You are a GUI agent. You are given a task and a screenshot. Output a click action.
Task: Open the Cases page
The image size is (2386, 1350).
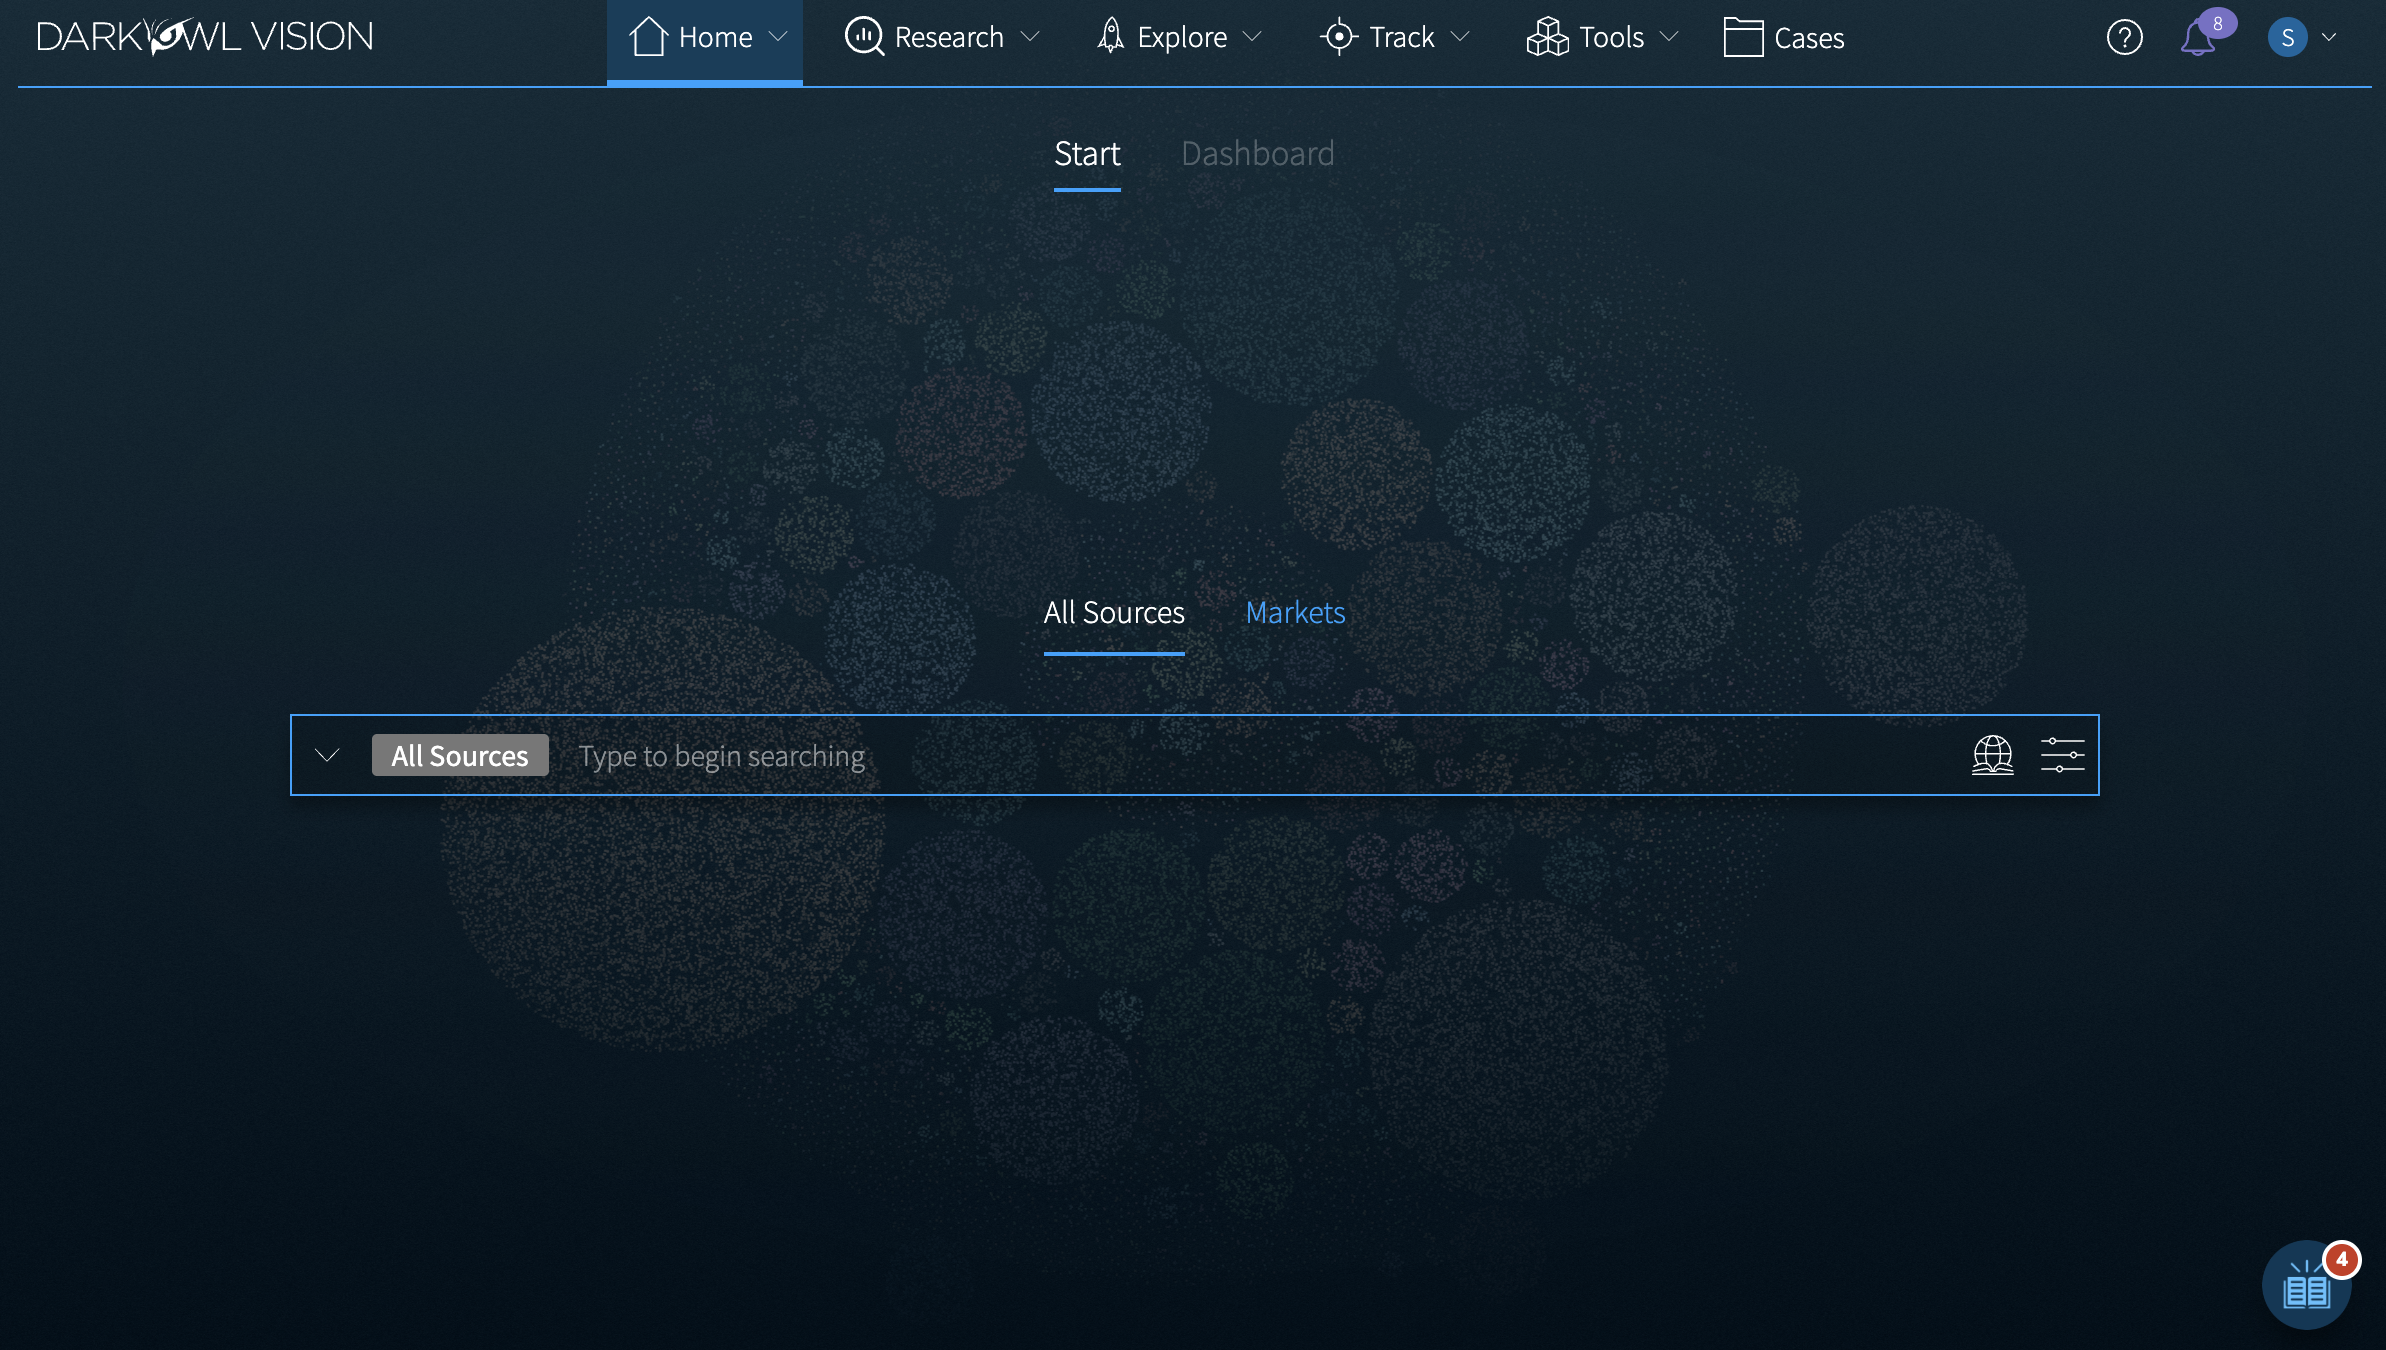pyautogui.click(x=1784, y=38)
